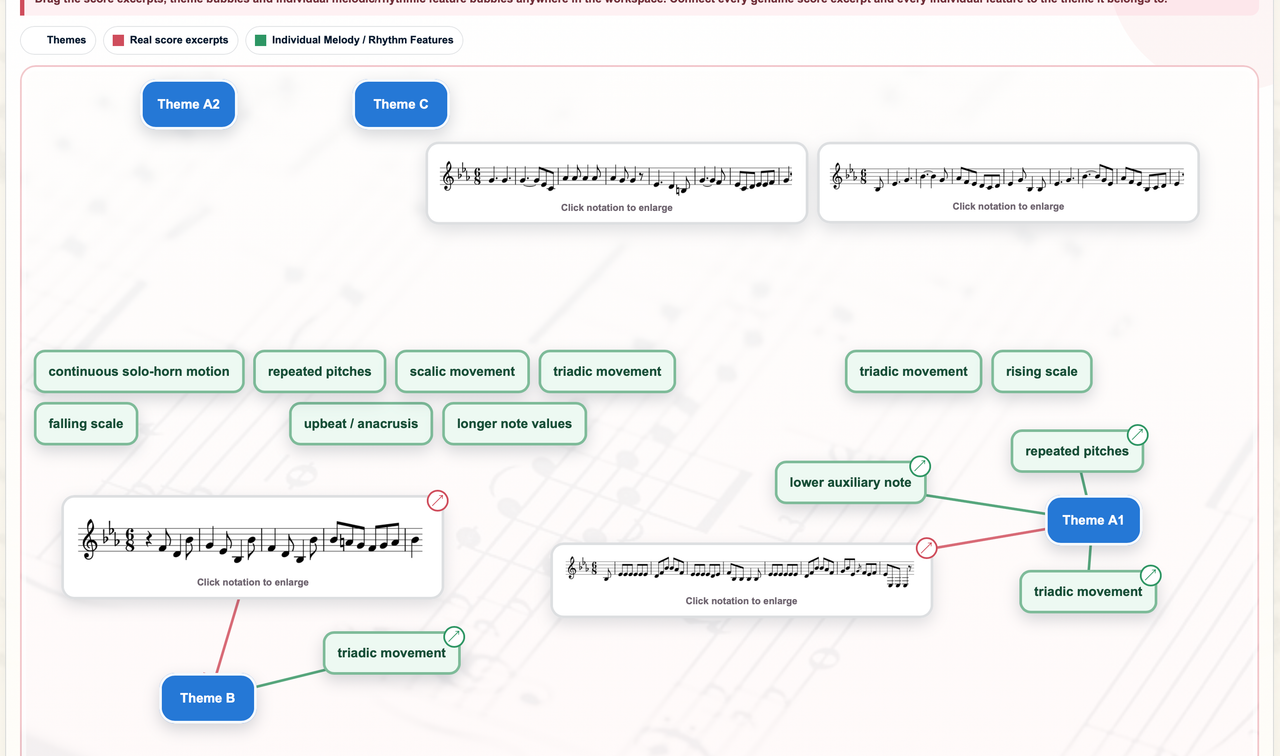Click the Themes legend label
Screen dimensions: 1280x756
66,40
